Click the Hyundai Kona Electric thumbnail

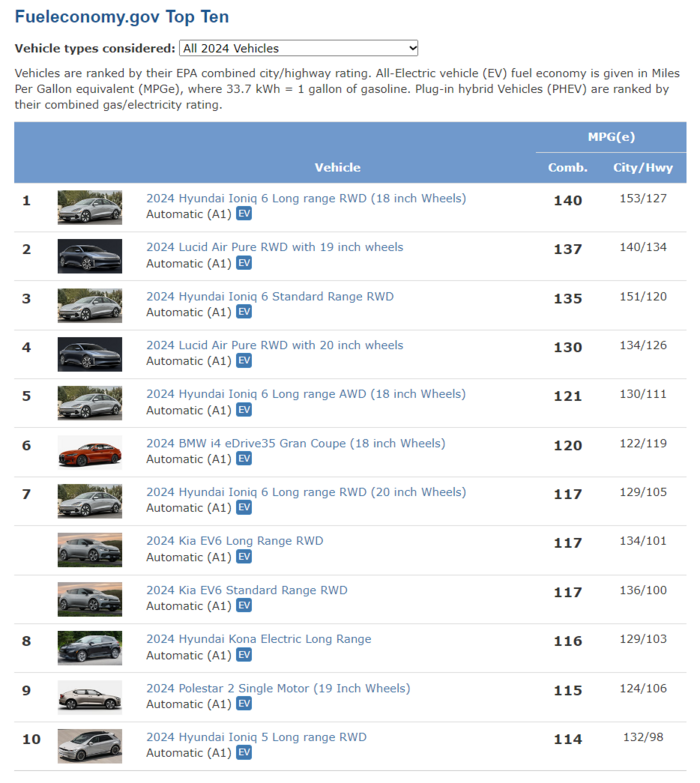[90, 648]
